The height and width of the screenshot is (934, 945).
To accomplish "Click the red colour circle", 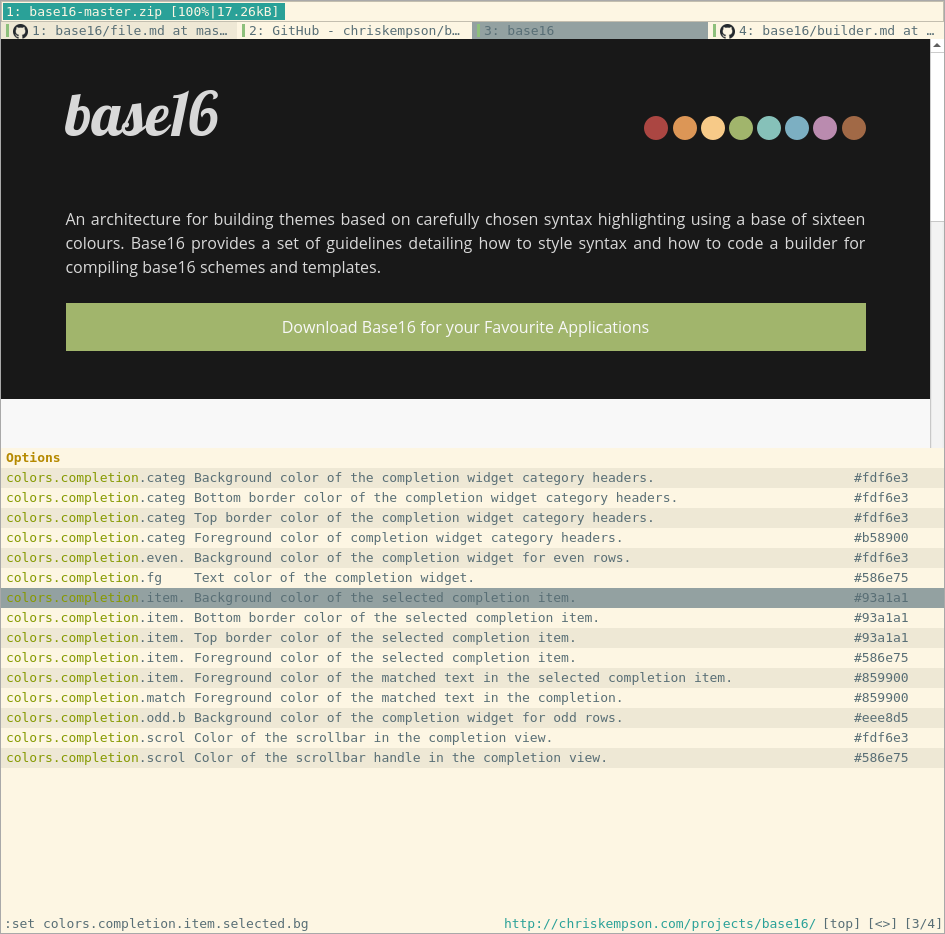I will coord(656,128).
